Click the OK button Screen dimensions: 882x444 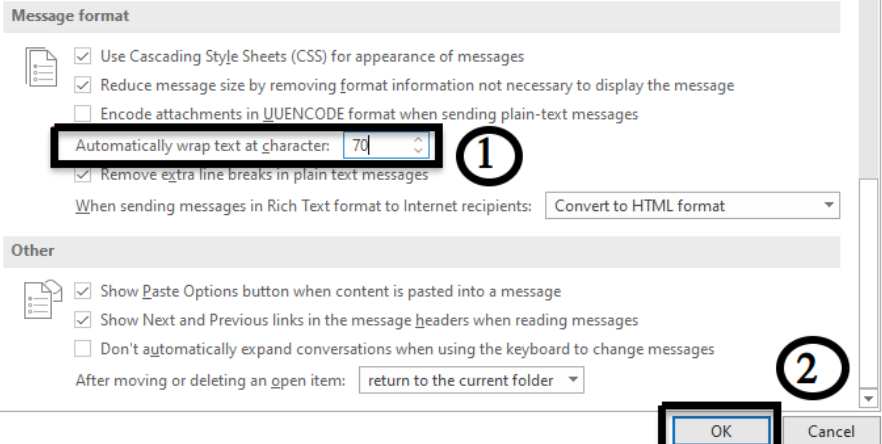pos(721,431)
